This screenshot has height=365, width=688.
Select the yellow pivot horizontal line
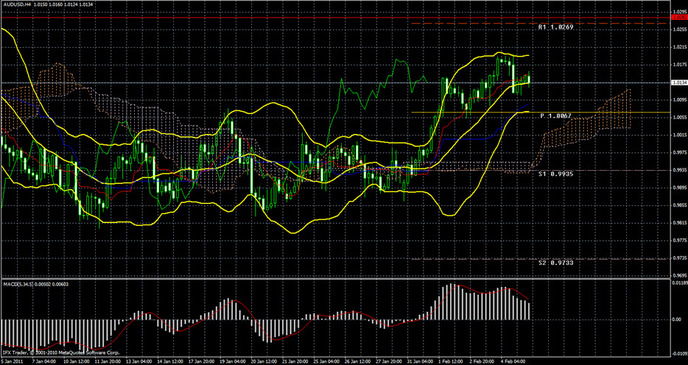(x=539, y=113)
